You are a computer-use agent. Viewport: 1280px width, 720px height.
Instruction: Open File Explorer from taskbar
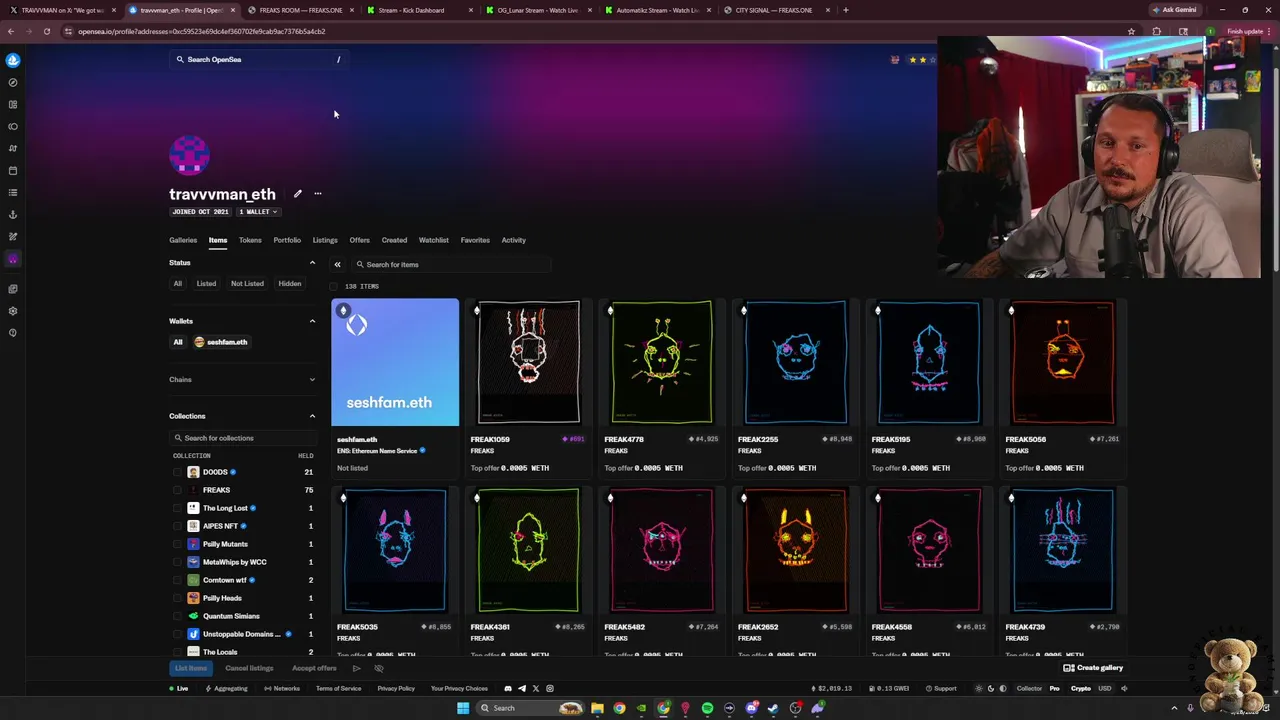(597, 708)
